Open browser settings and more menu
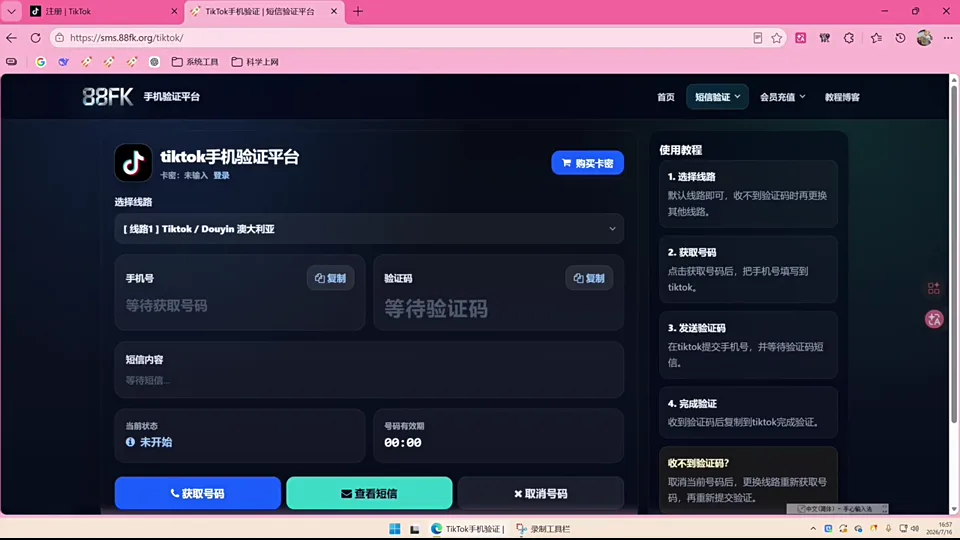 [948, 38]
